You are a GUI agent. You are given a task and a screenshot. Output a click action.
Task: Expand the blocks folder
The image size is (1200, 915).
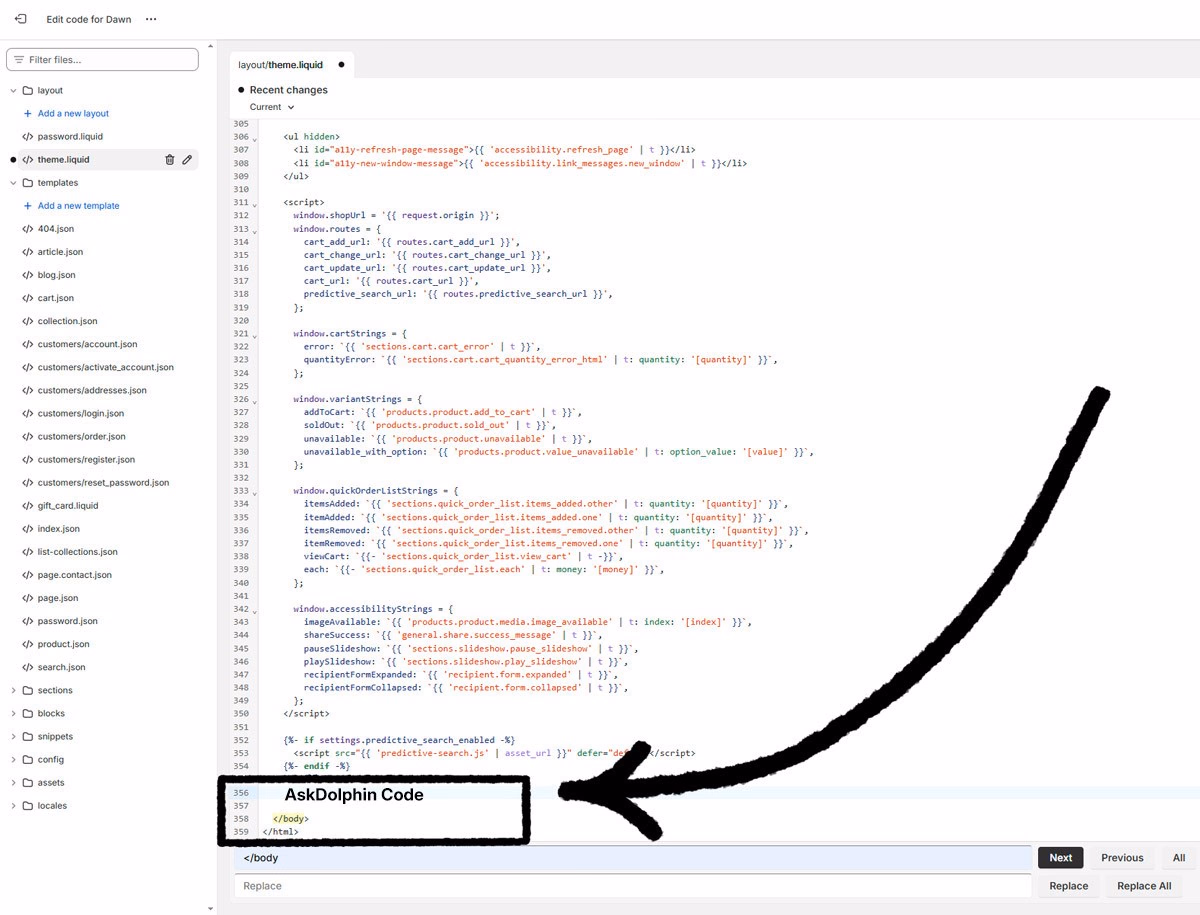[x=14, y=713]
